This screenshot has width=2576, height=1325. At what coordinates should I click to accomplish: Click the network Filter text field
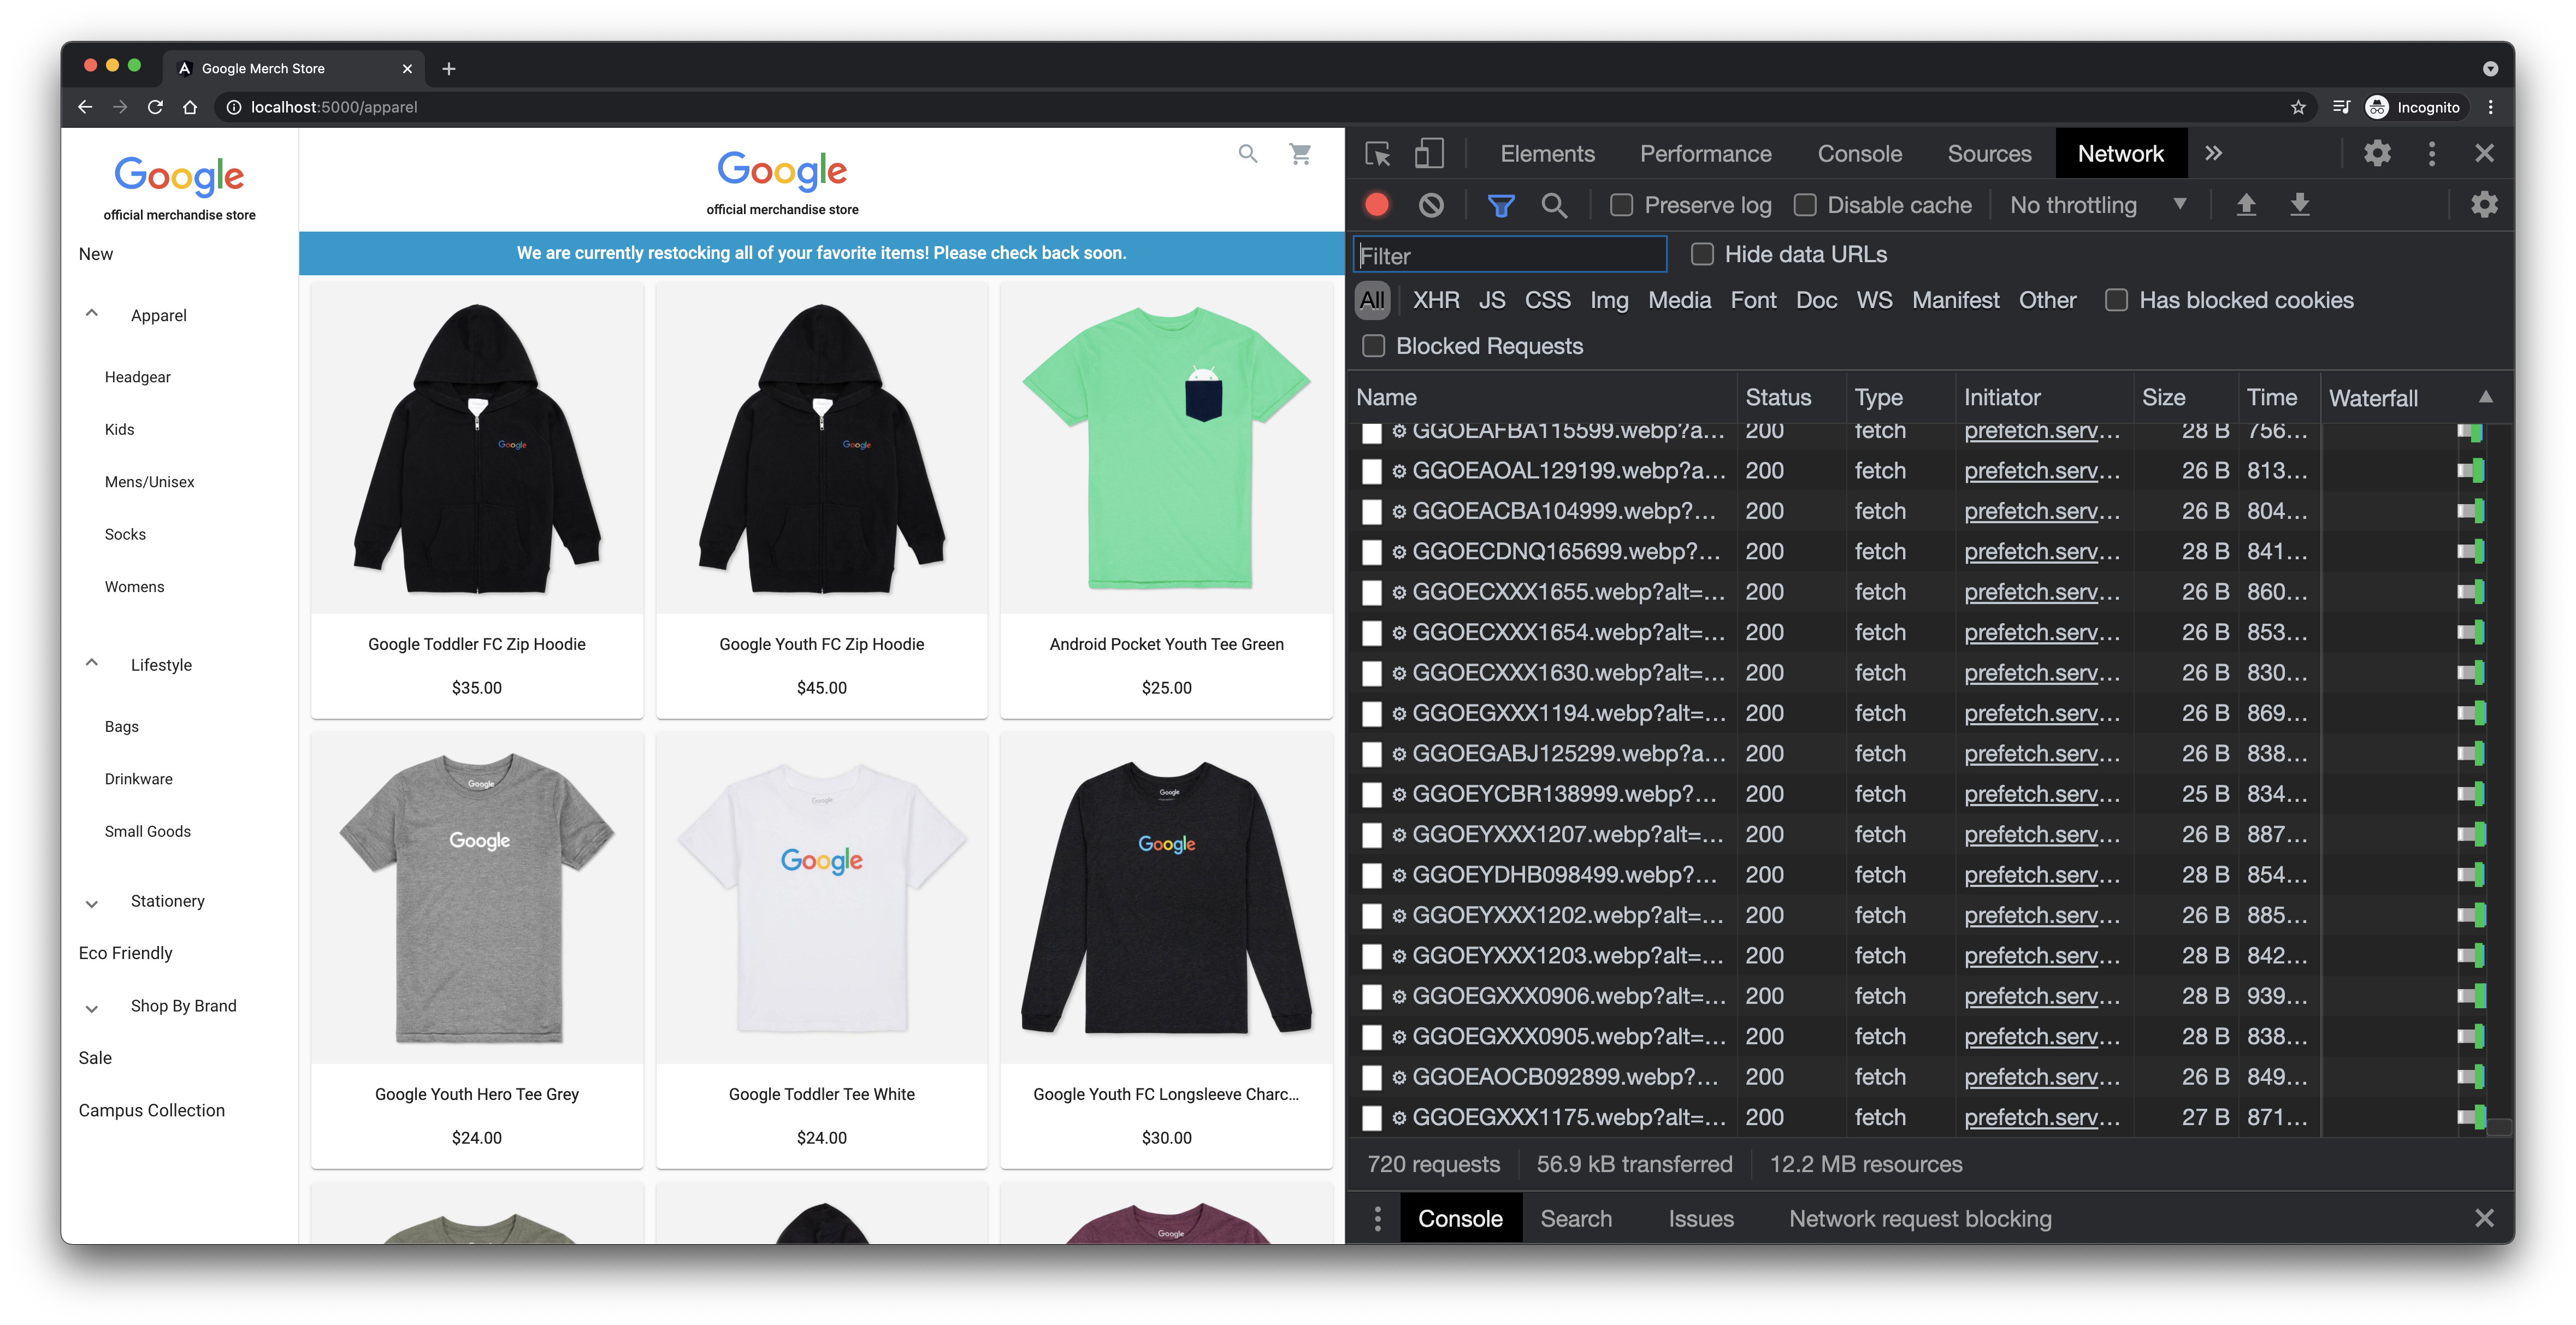click(x=1510, y=255)
